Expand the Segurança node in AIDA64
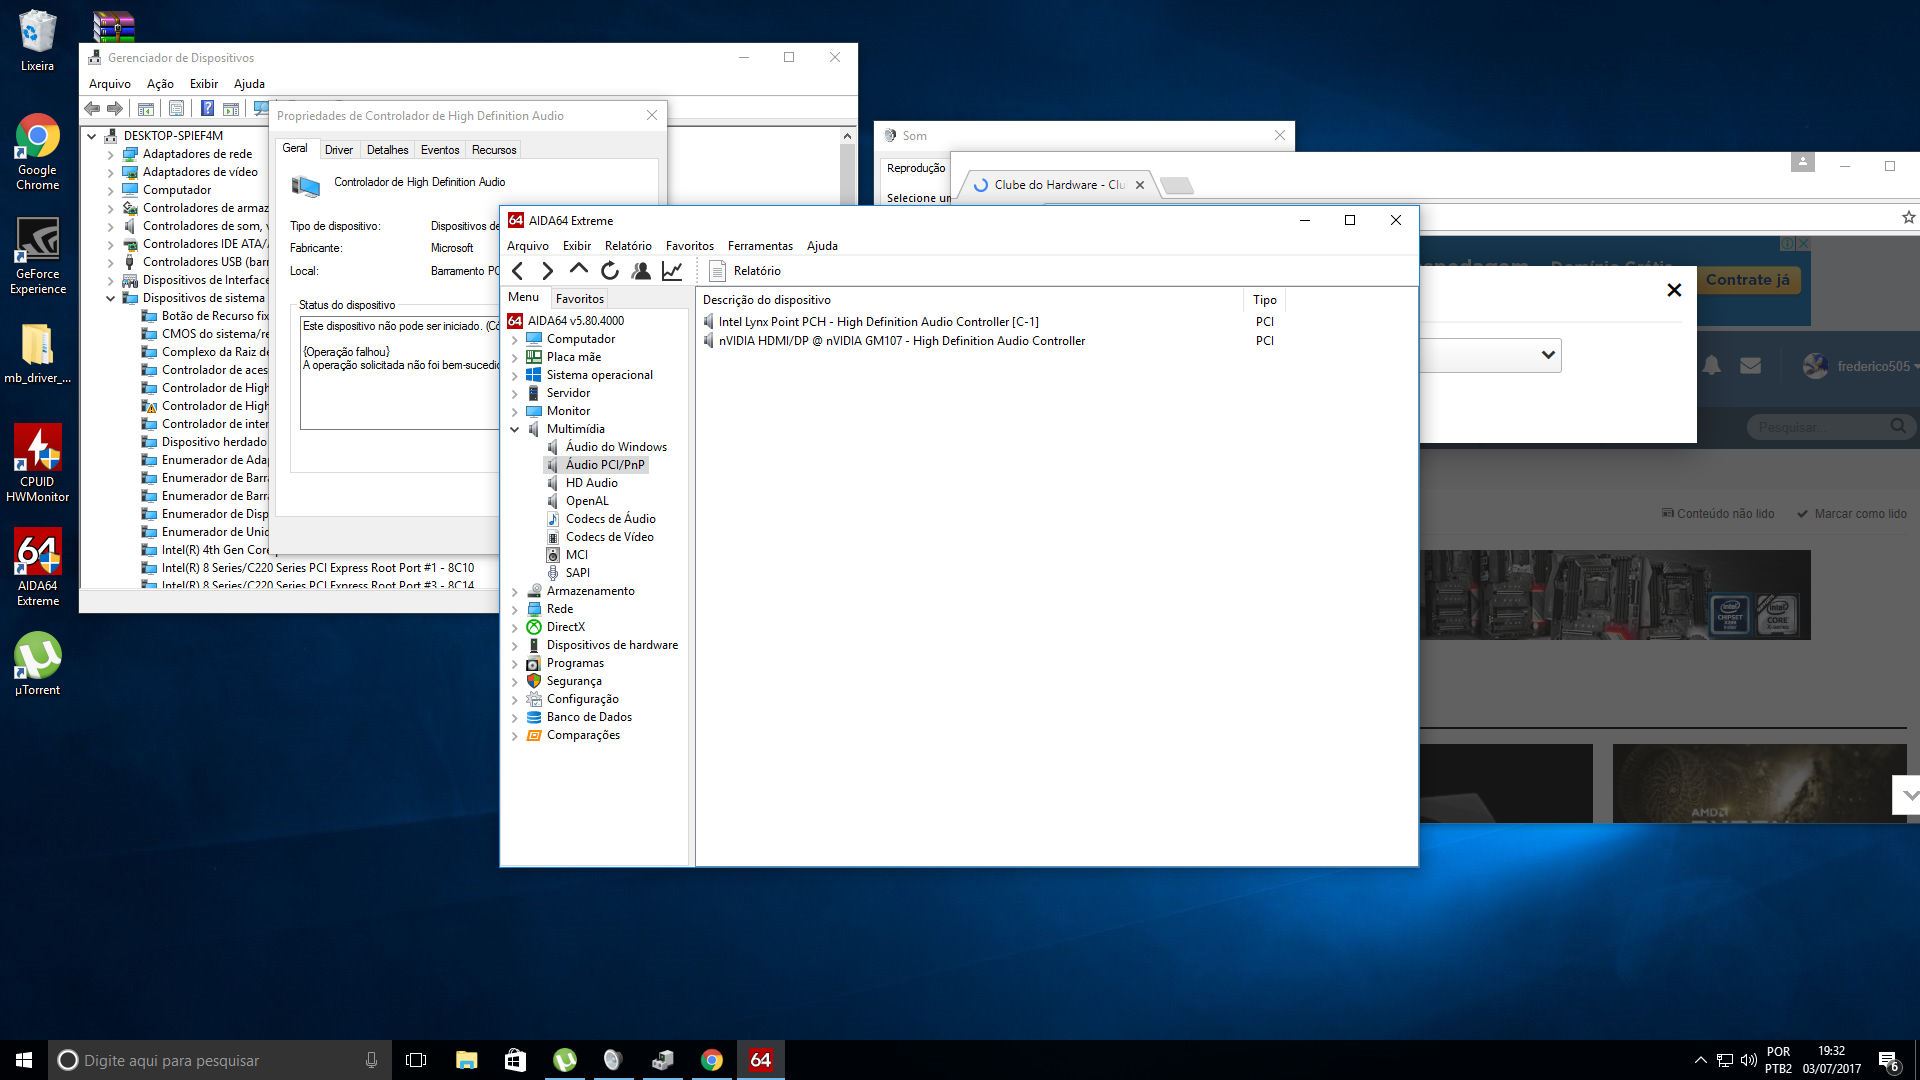This screenshot has width=1920, height=1080. pyautogui.click(x=515, y=682)
